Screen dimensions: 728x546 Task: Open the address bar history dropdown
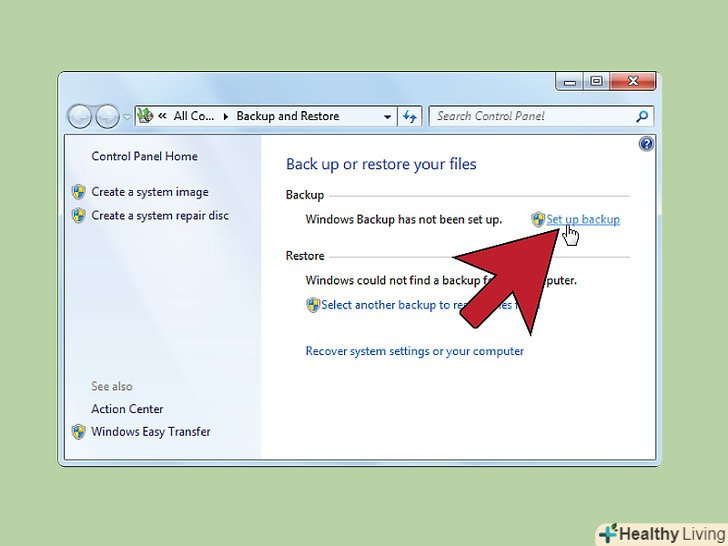(x=387, y=117)
